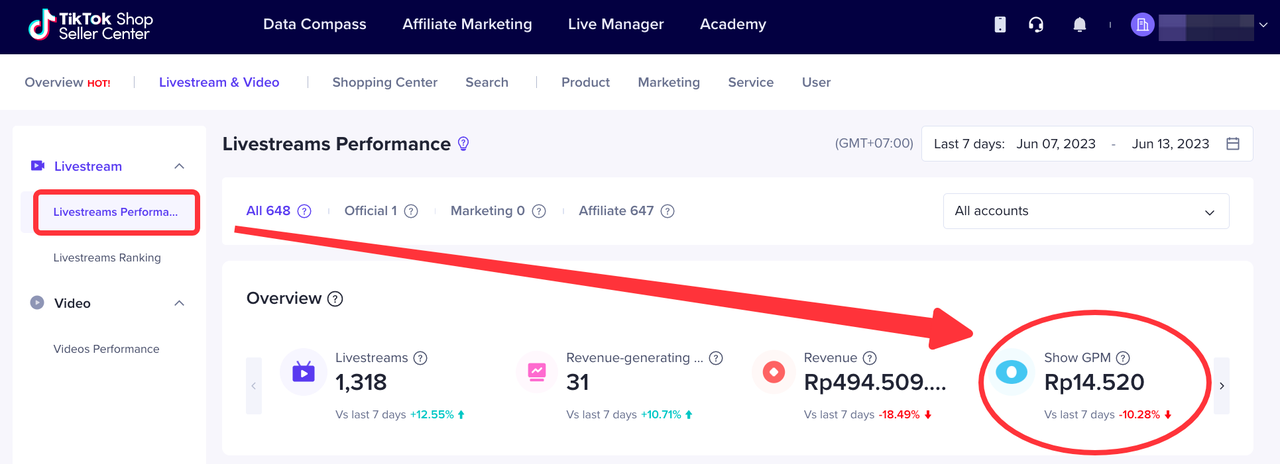The height and width of the screenshot is (464, 1280).
Task: Collapse the Video sidebar section
Action: (x=179, y=303)
